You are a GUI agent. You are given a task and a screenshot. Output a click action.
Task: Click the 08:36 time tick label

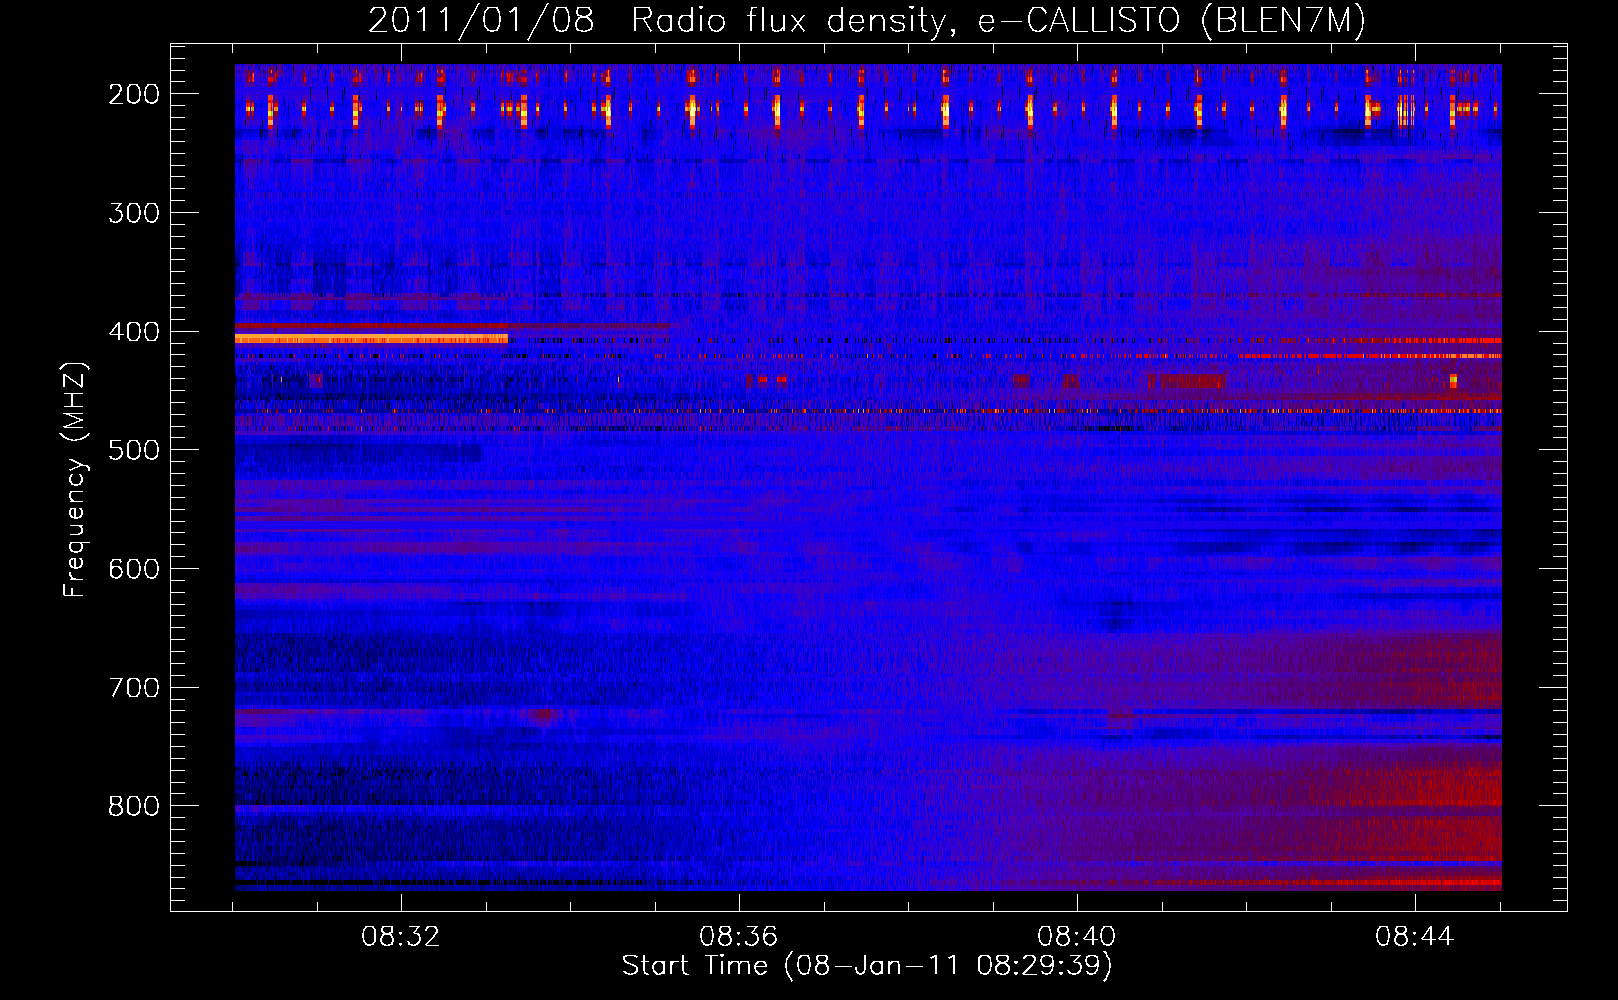[x=739, y=937]
